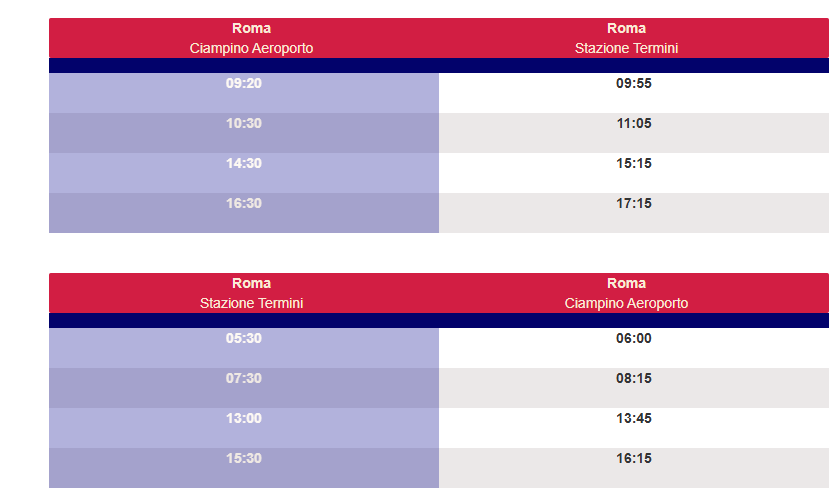Screen dimensions: 834x493
Task: Click first table's Ciampino Aeroporto header
Action: 251,48
